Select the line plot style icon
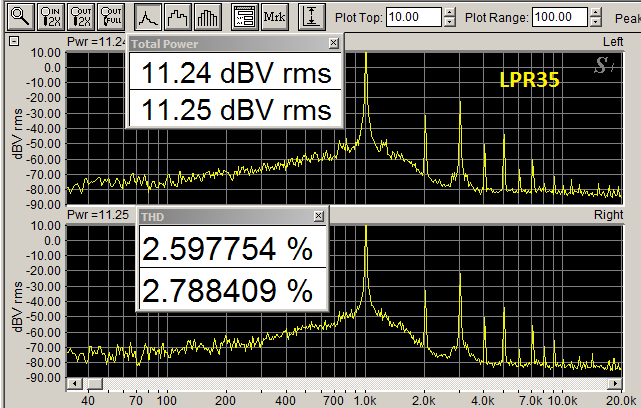 click(148, 17)
